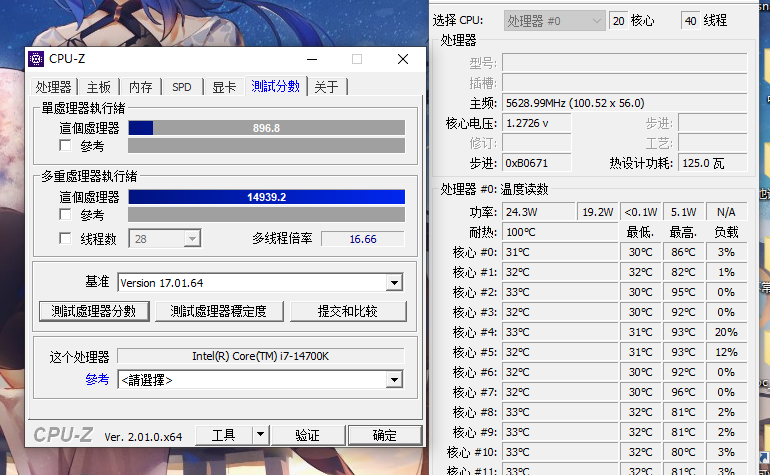770x475 pixels.
Task: Open the 主板 tab
Action: [x=99, y=87]
